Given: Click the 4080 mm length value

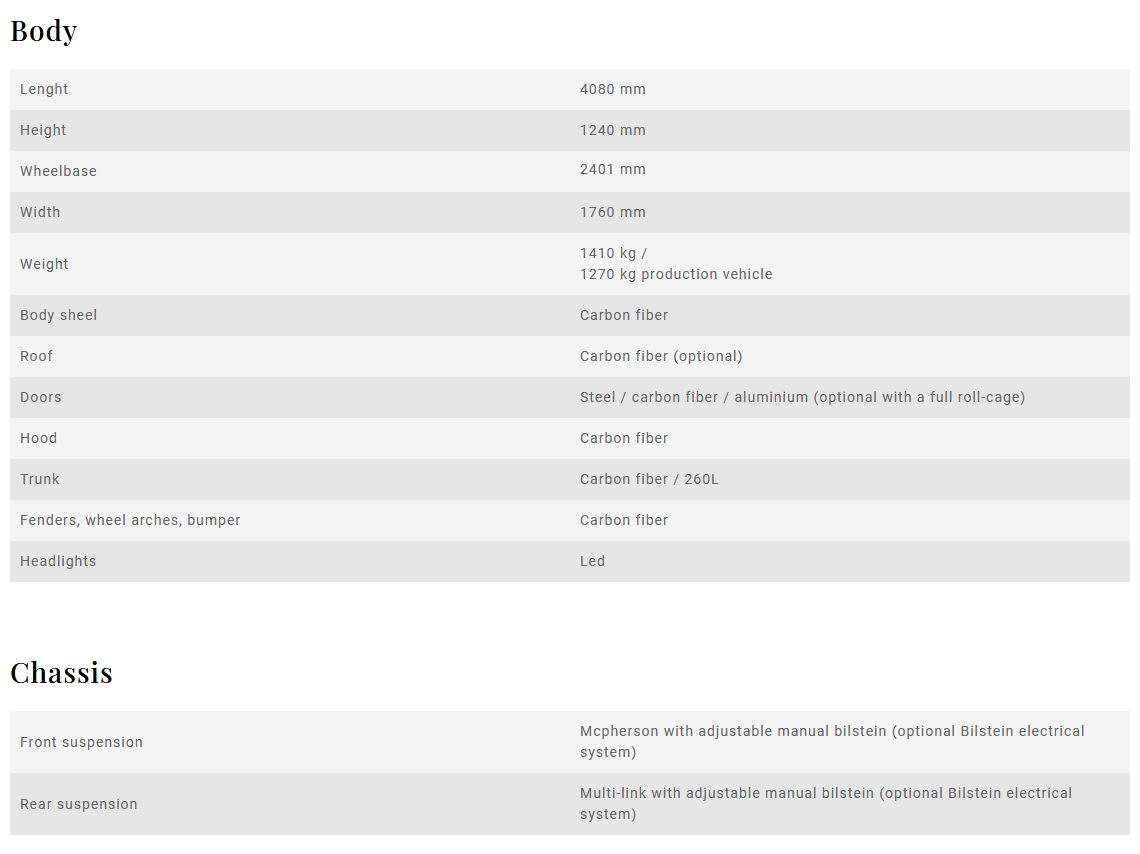Looking at the screenshot, I should coord(612,89).
